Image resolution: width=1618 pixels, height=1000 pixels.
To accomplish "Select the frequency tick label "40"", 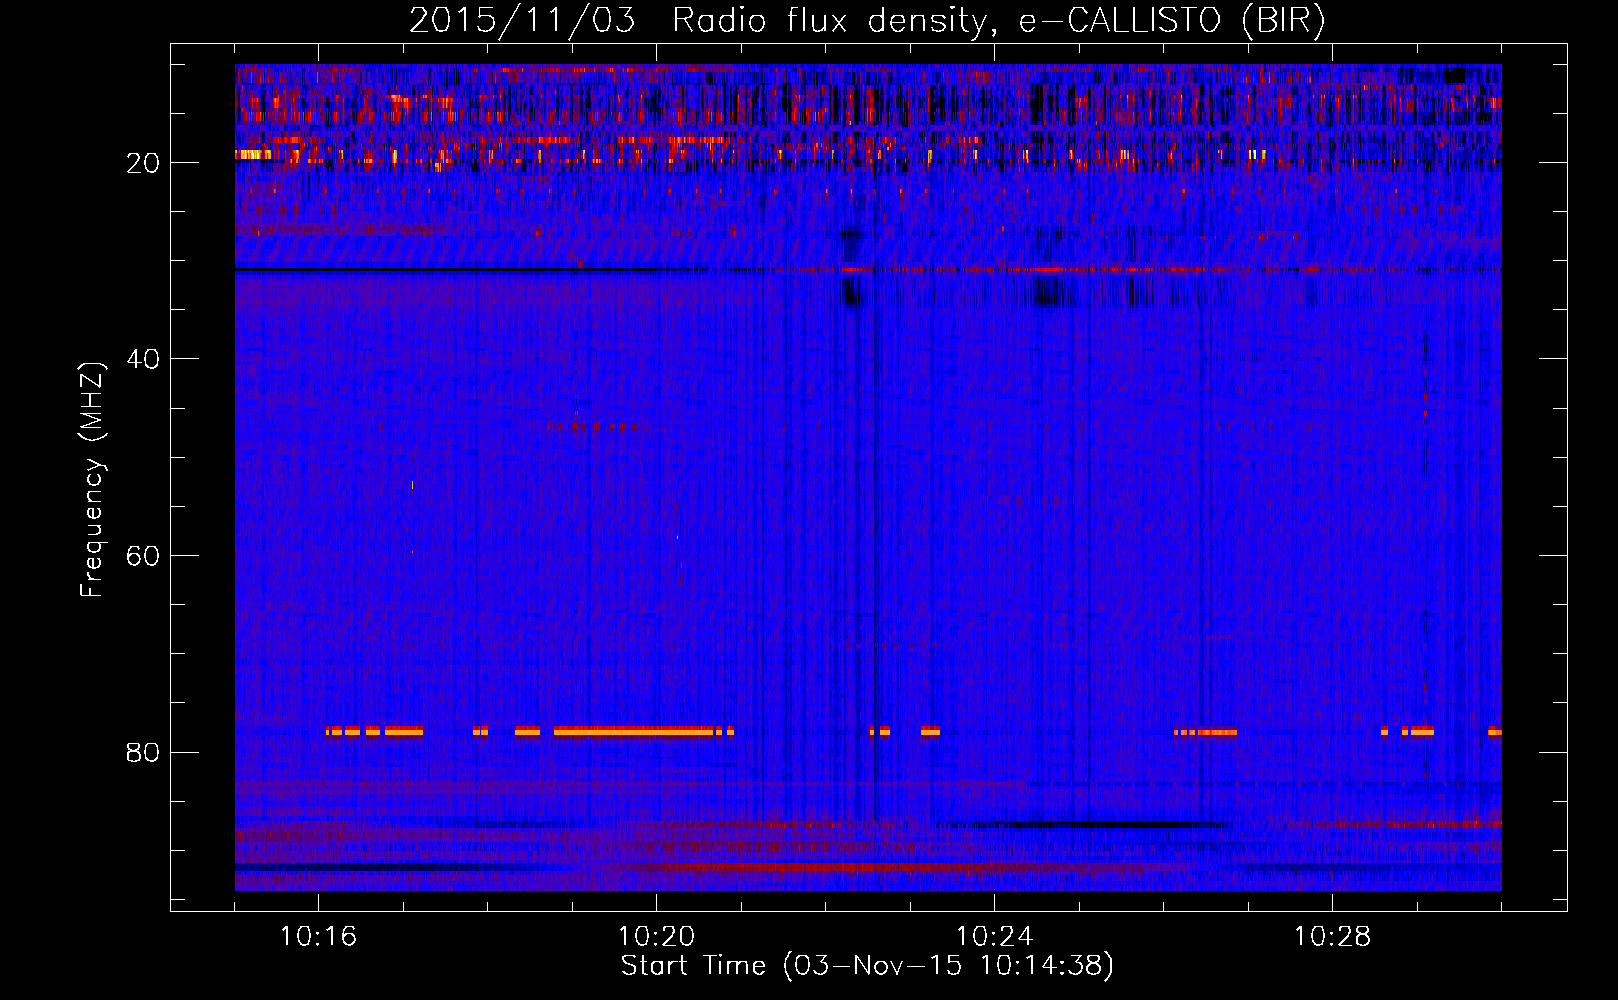I will (x=143, y=359).
